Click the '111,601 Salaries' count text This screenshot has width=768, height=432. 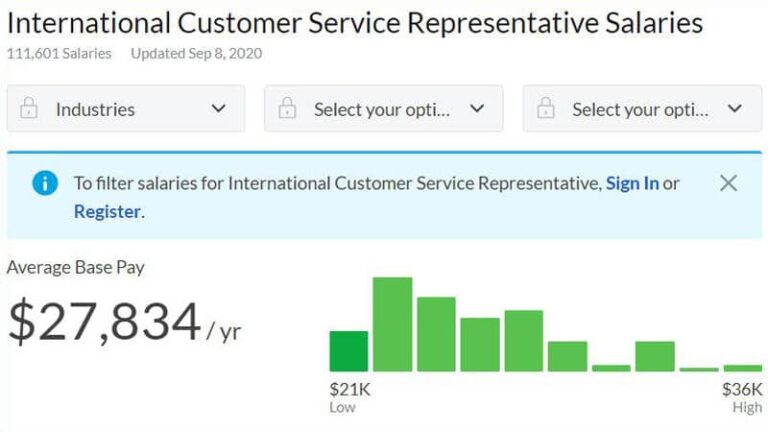click(59, 53)
